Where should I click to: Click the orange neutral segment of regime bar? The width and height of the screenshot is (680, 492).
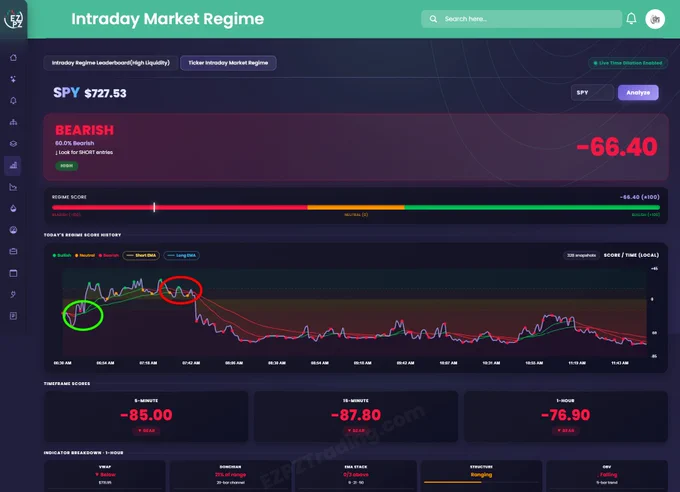click(356, 208)
